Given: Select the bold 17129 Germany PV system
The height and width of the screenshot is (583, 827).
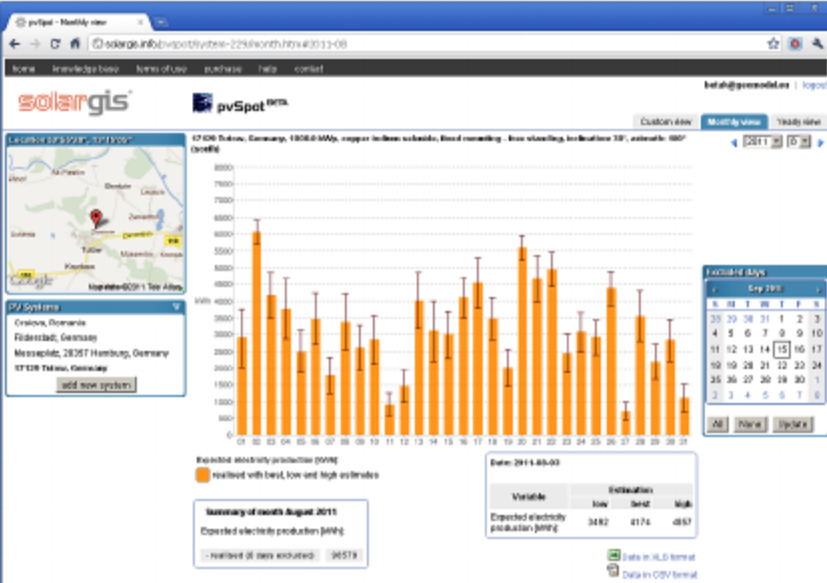Looking at the screenshot, I should (x=61, y=368).
